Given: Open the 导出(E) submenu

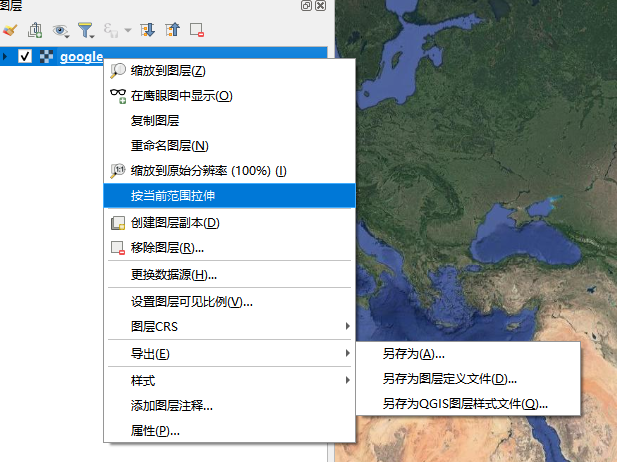Looking at the screenshot, I should tap(229, 353).
